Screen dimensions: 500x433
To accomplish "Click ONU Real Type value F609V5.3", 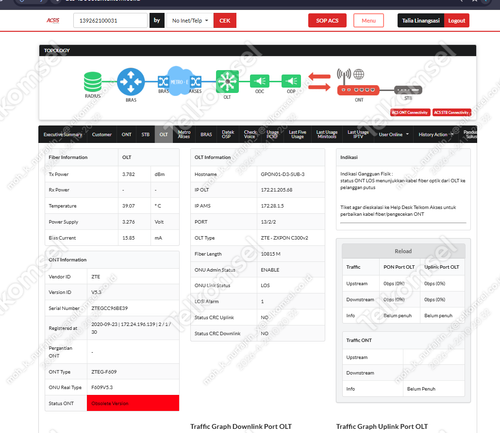I will point(102,387).
